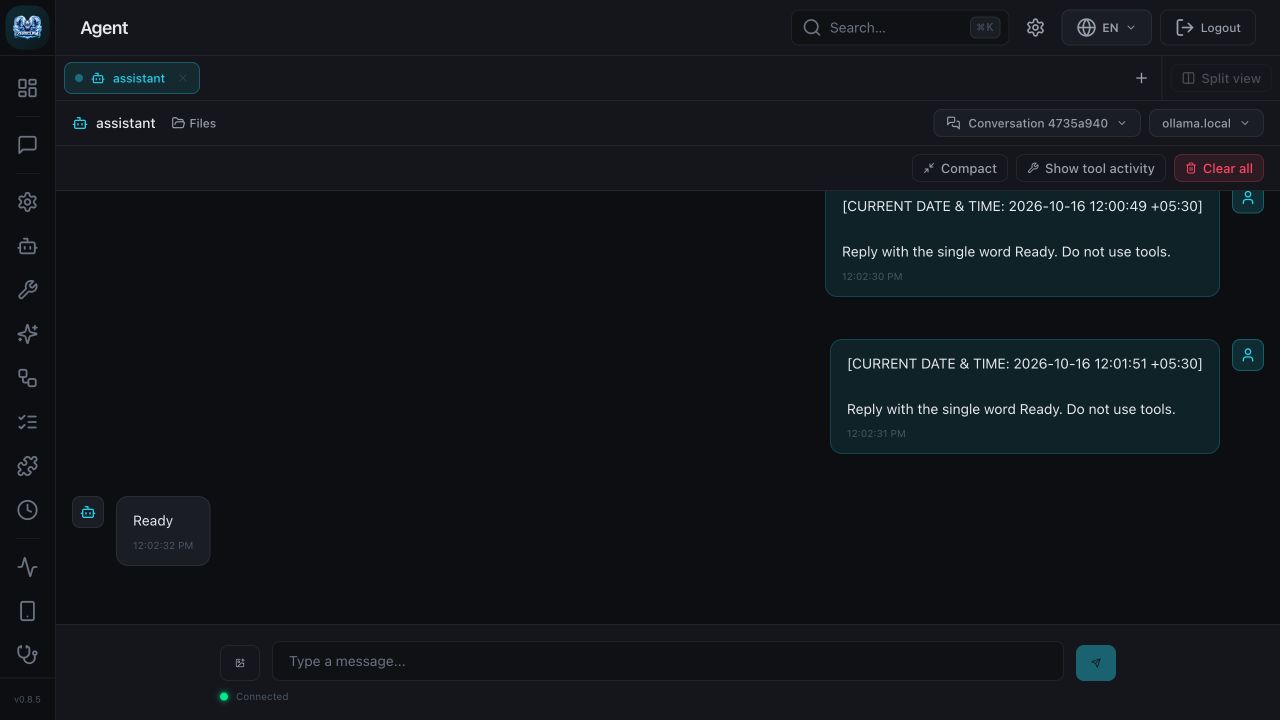Open the clock schedule icon in sidebar

27,510
